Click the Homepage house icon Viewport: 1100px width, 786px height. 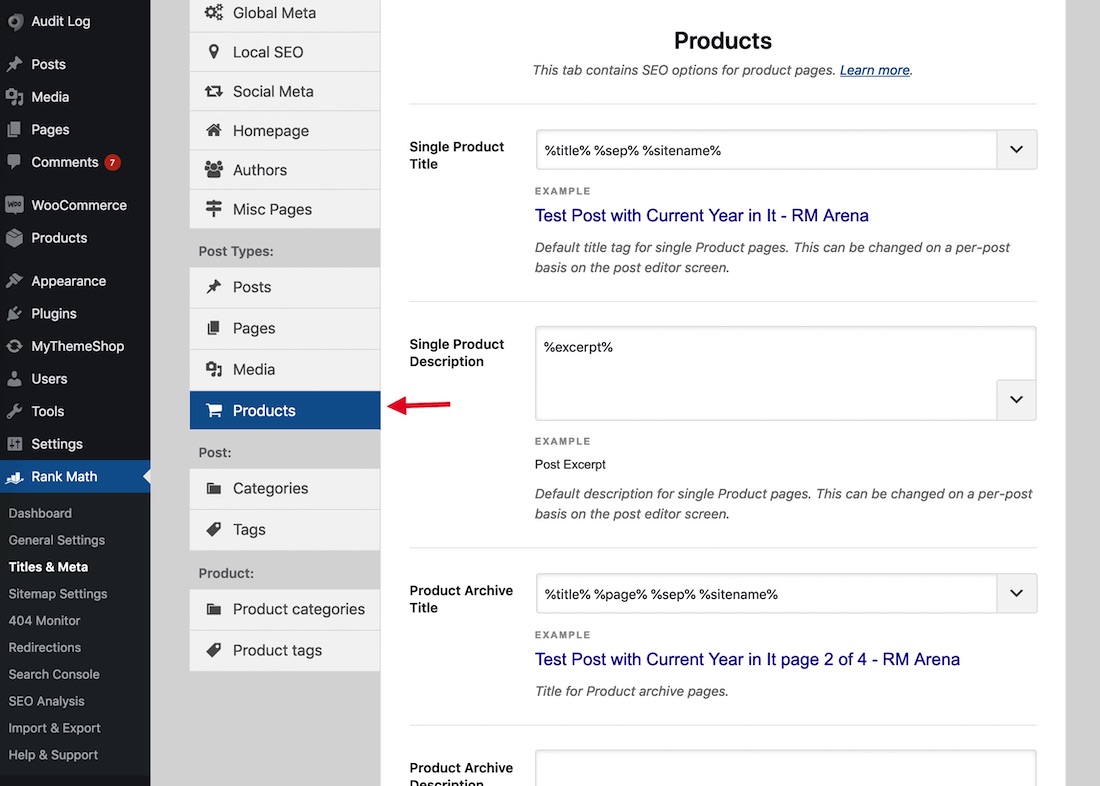(214, 131)
